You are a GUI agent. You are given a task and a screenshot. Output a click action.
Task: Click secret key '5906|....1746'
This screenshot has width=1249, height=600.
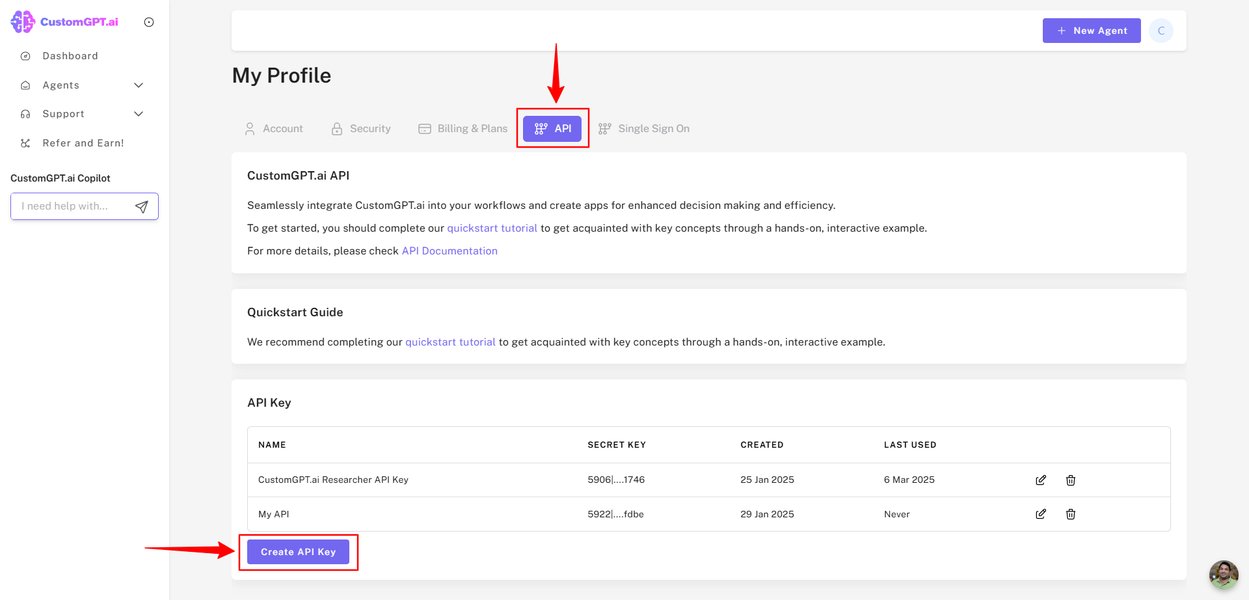pyautogui.click(x=616, y=480)
